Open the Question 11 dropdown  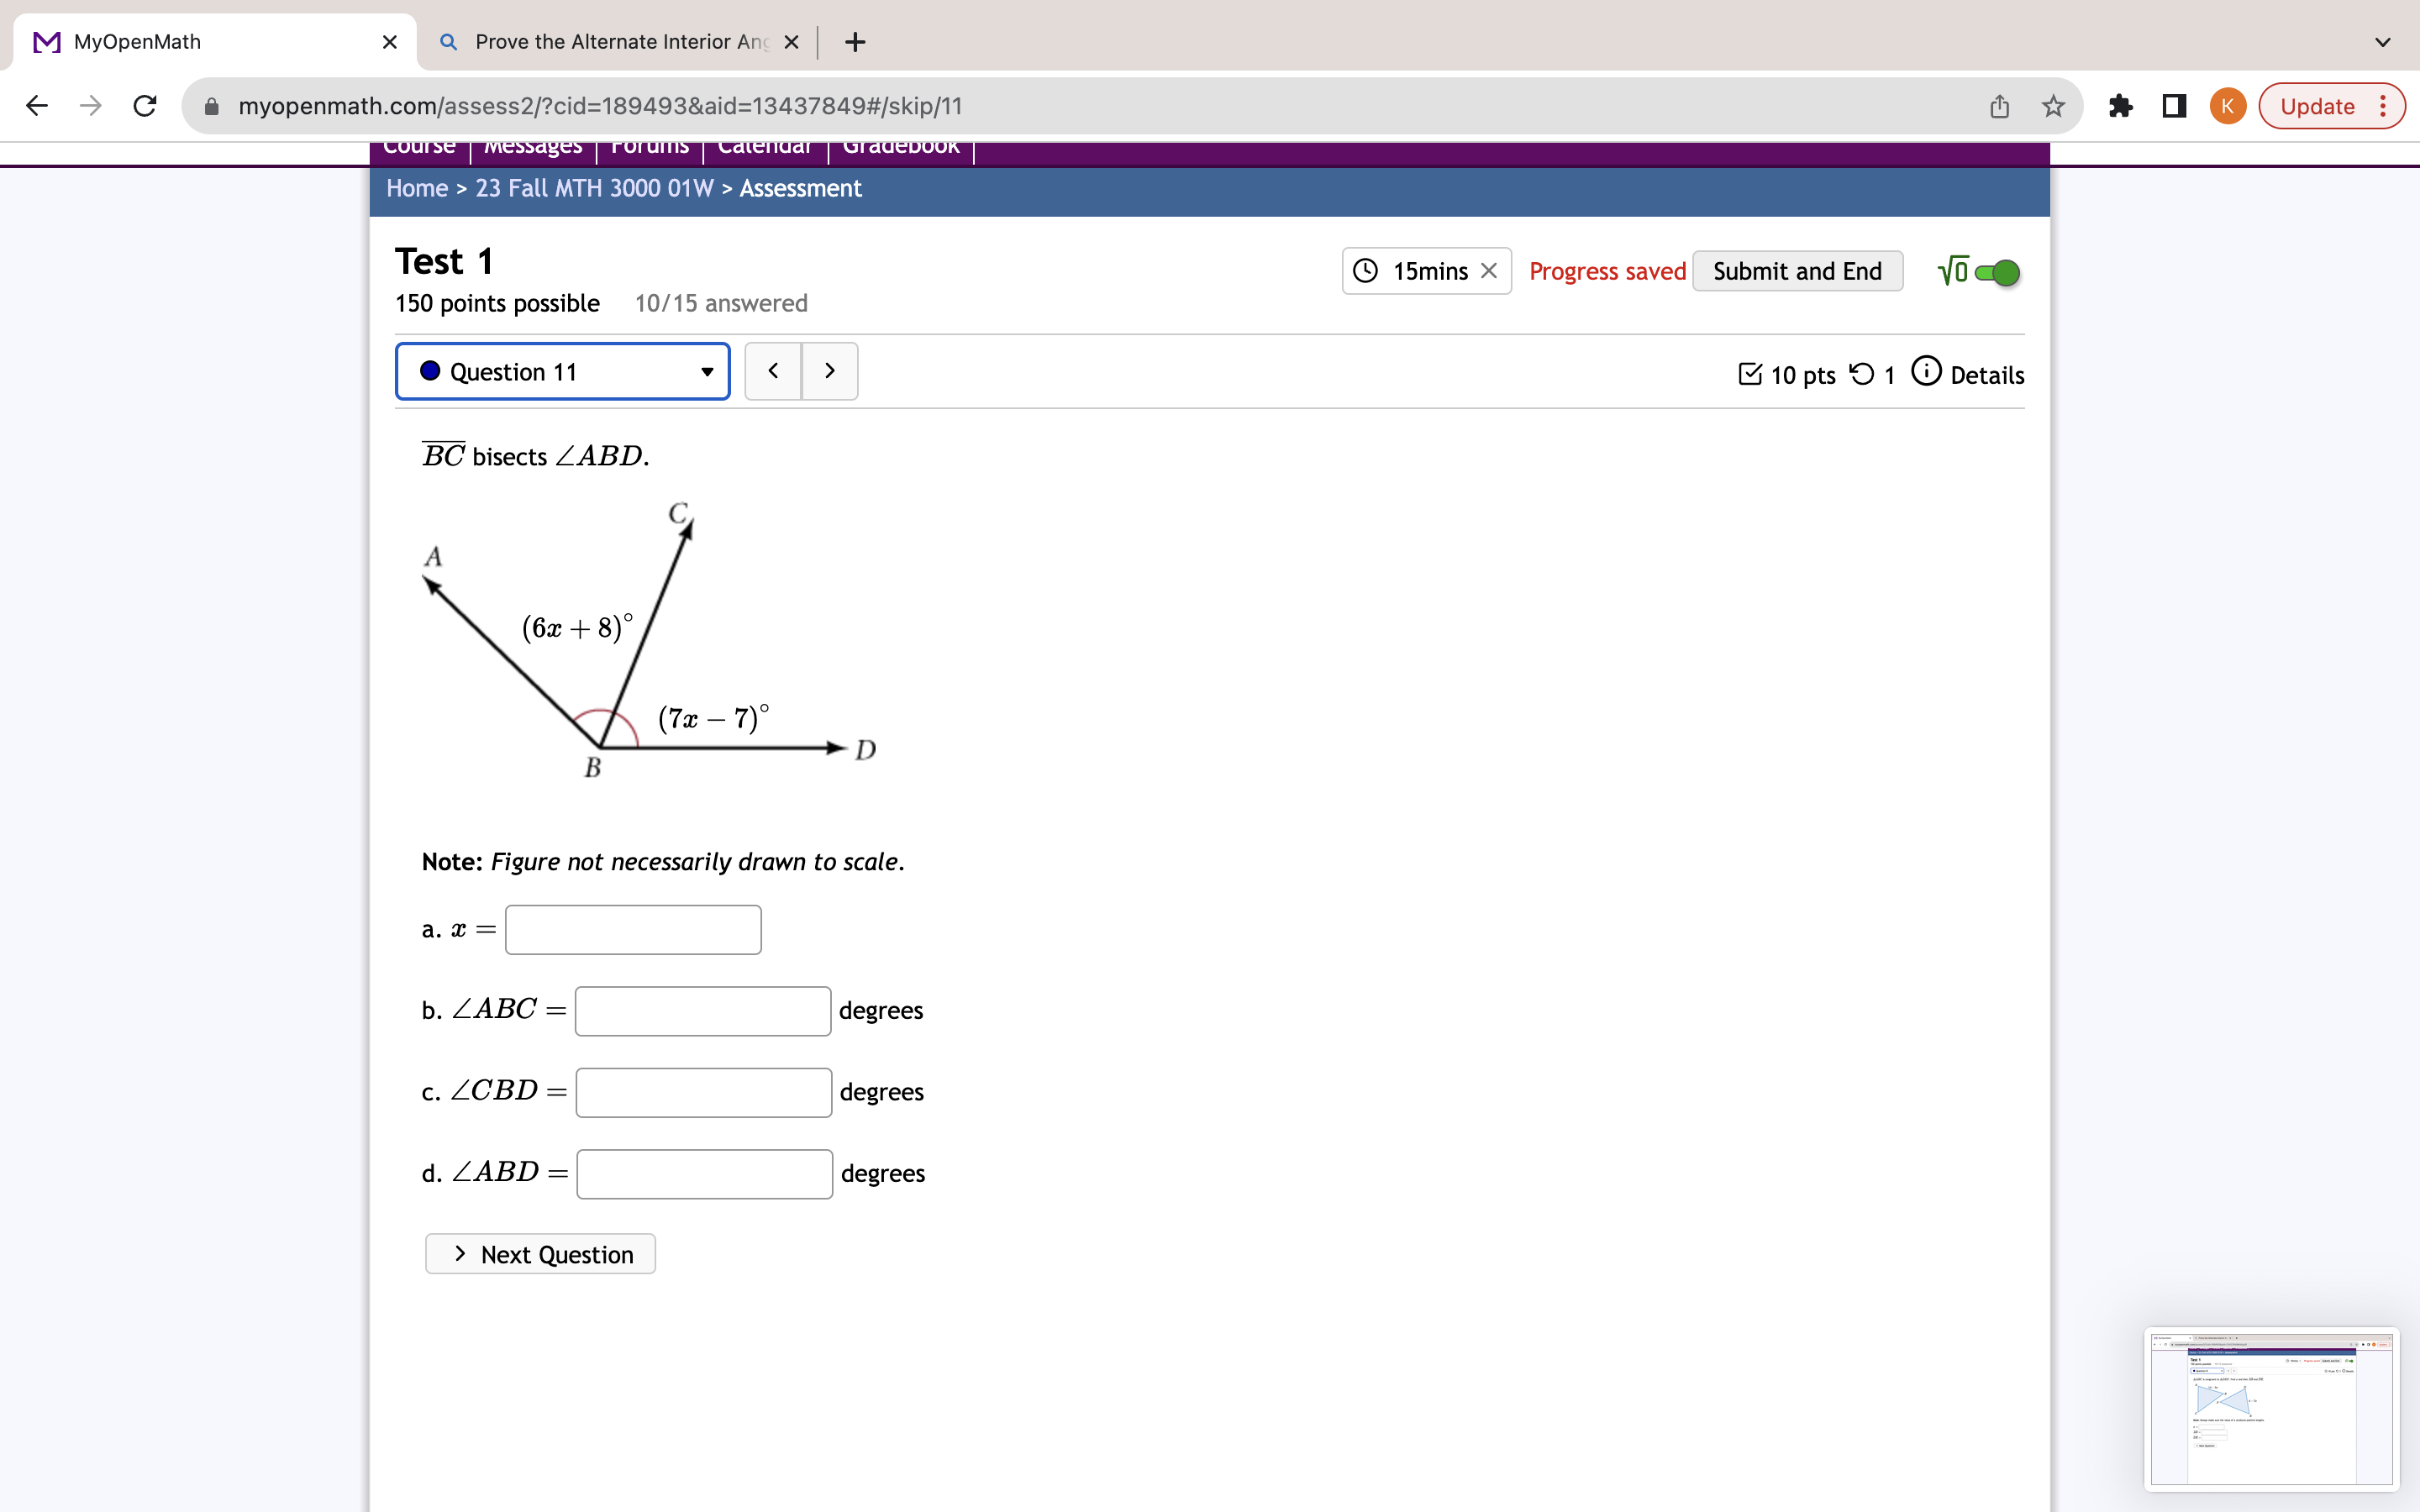pos(563,372)
